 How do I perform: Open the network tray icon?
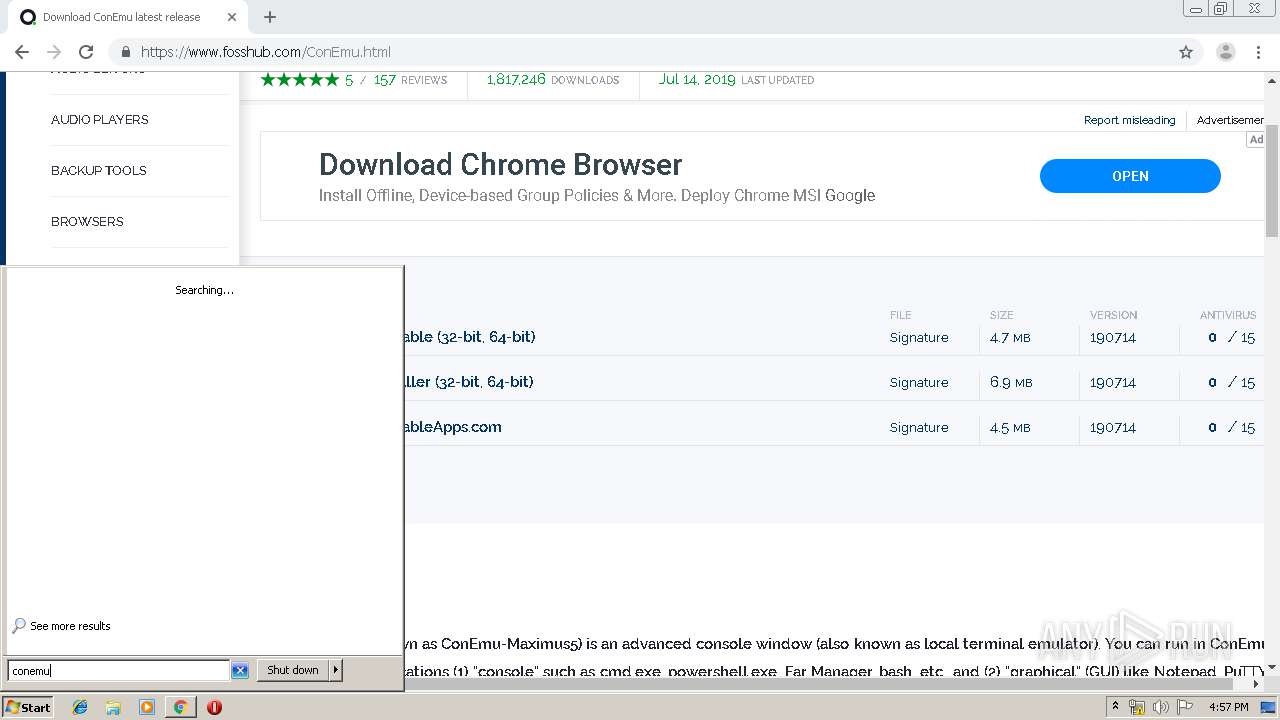[1137, 707]
